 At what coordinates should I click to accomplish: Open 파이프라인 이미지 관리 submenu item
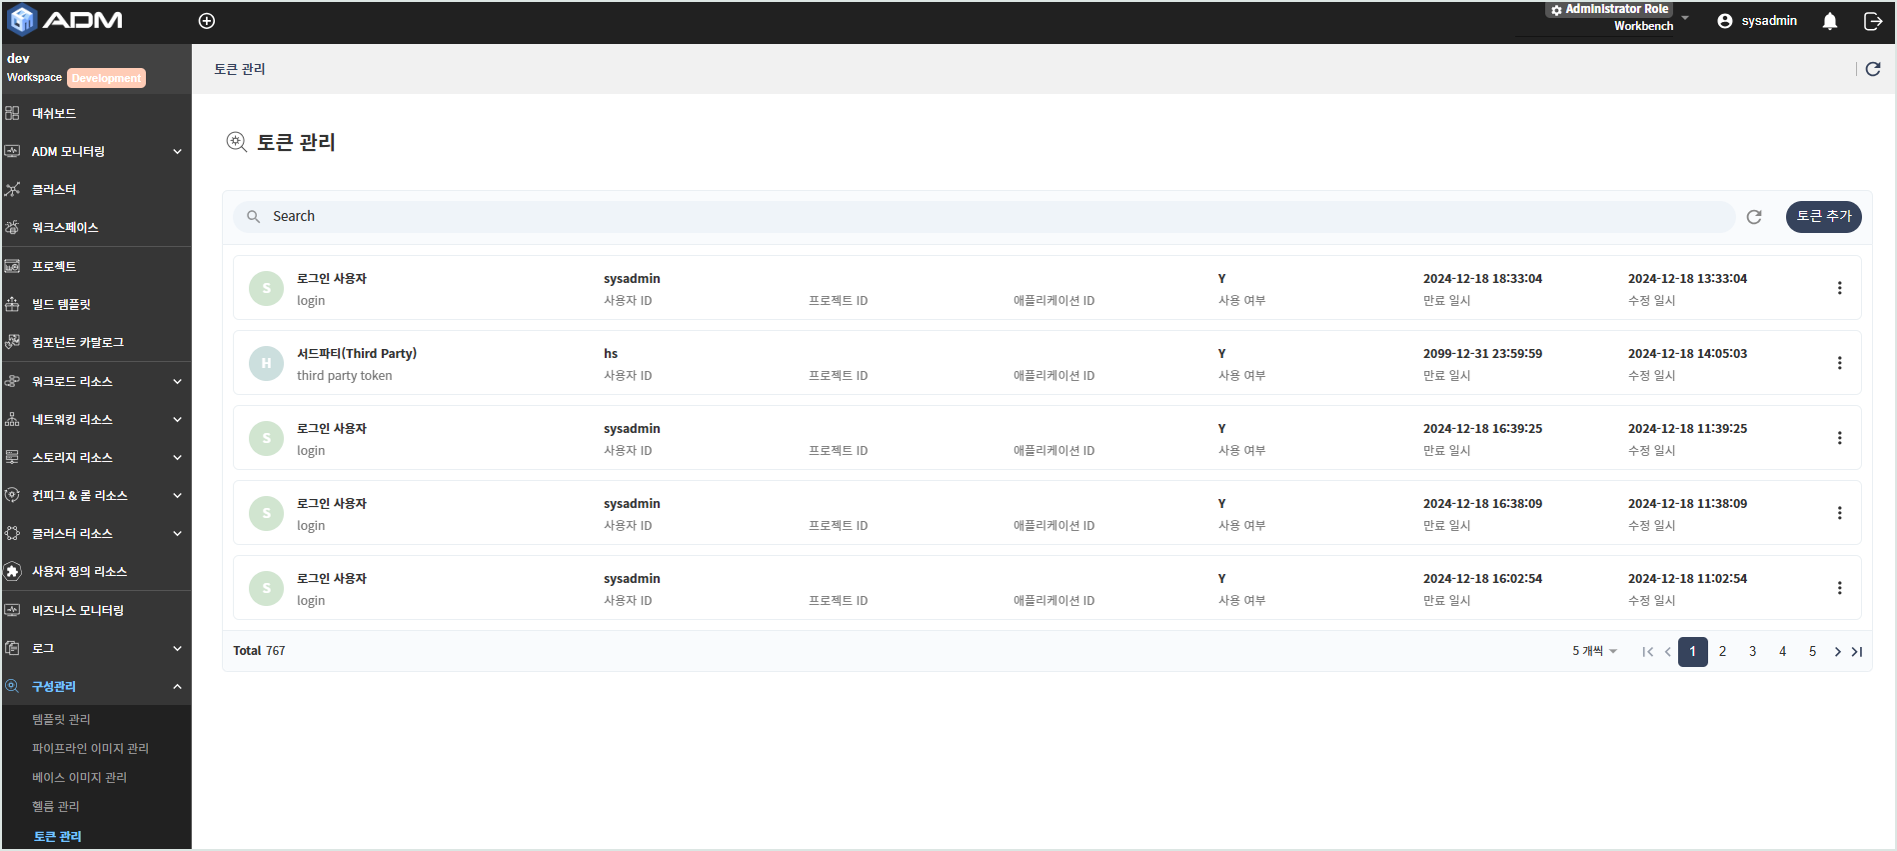pos(90,748)
